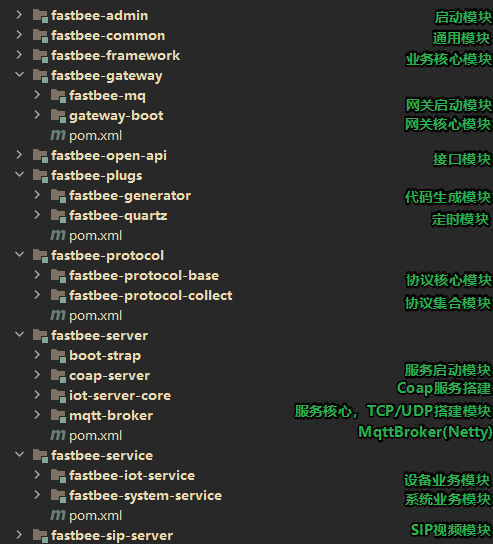The width and height of the screenshot is (493, 544).
Task: Collapse the fastbee-gateway module
Action: (x=19, y=75)
